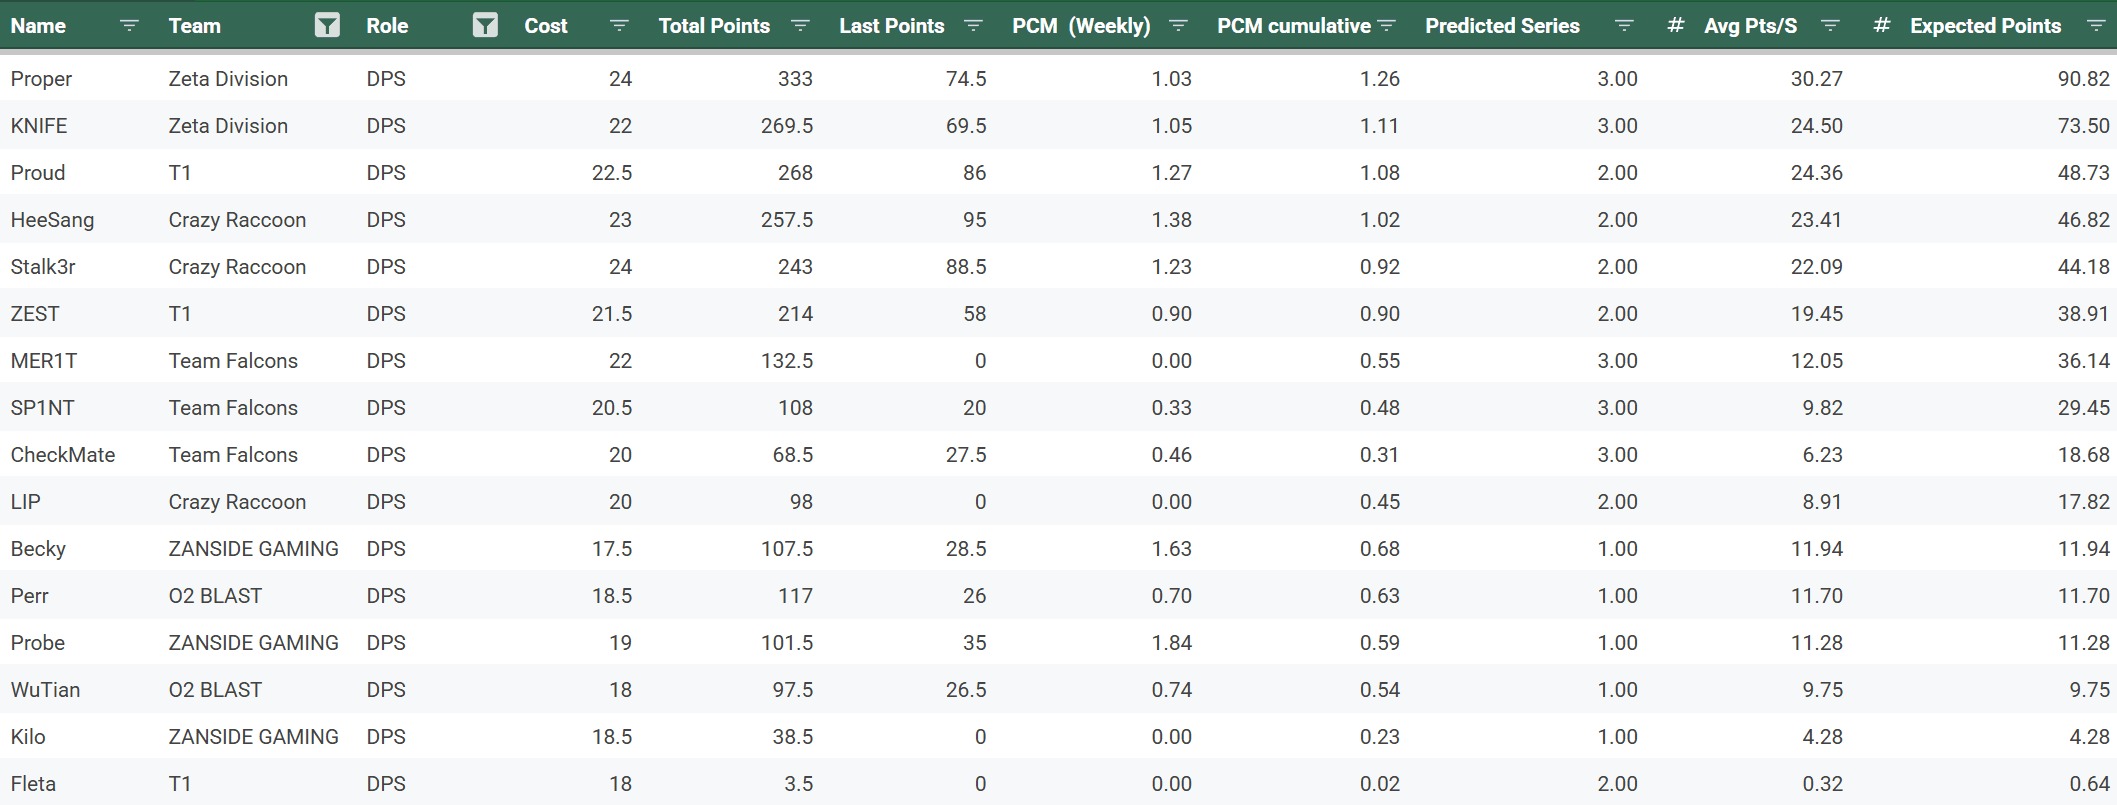Select Fleta's Expected Points value 0.64
This screenshot has width=2117, height=805.
pyautogui.click(x=2090, y=784)
